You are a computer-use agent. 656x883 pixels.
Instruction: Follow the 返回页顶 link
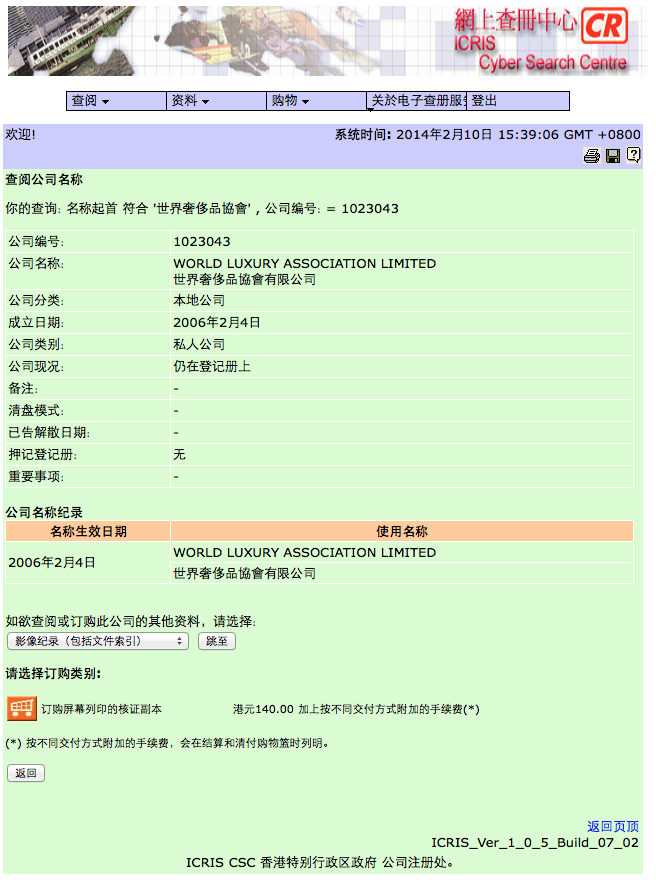[x=613, y=826]
